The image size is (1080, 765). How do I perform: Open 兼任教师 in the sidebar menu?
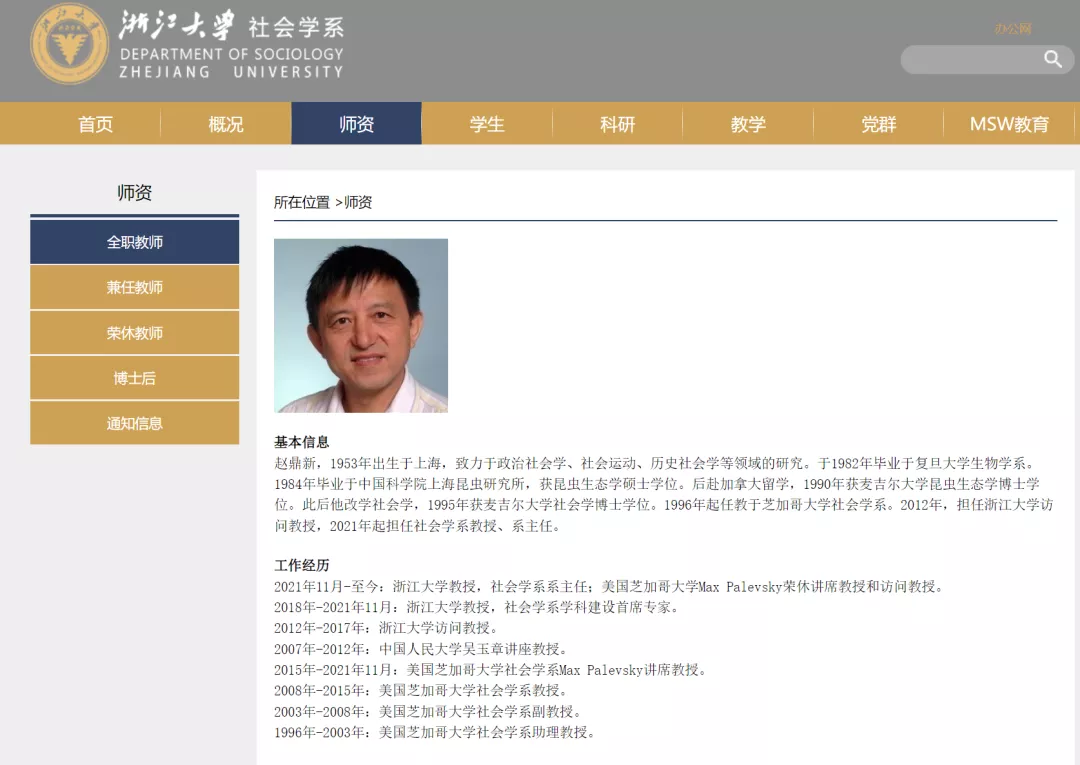click(x=135, y=287)
